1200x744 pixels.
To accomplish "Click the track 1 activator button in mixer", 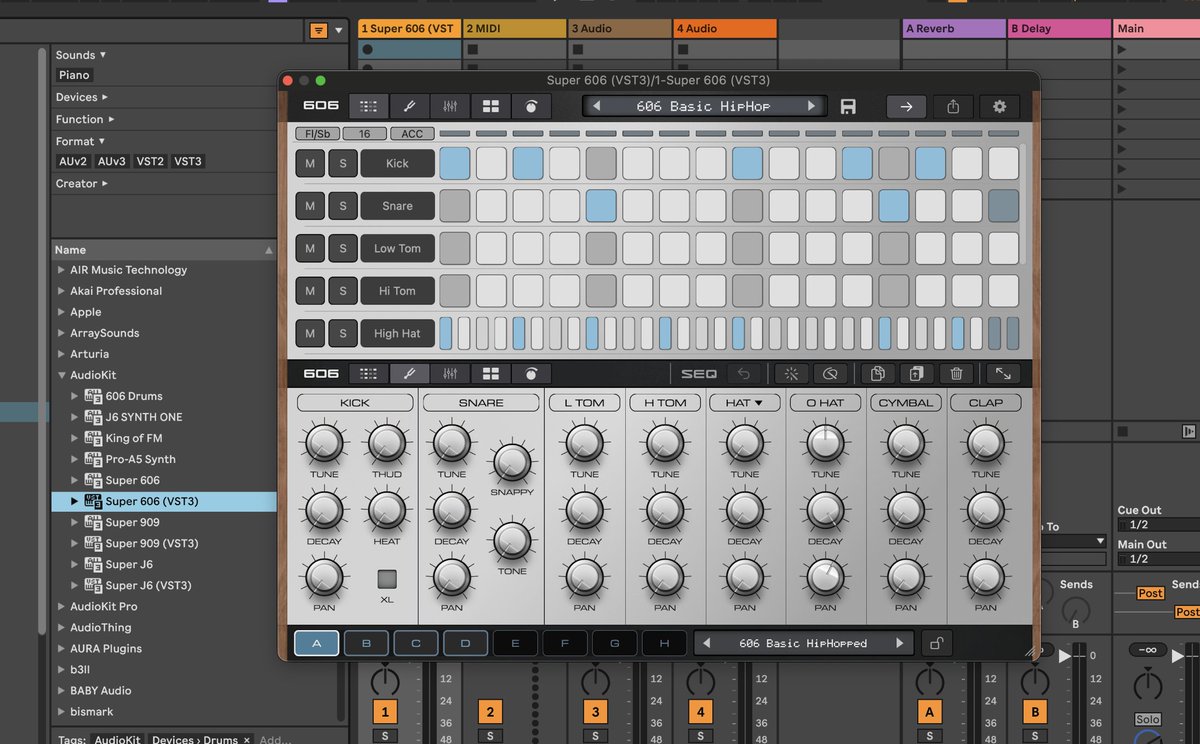I will pos(385,713).
